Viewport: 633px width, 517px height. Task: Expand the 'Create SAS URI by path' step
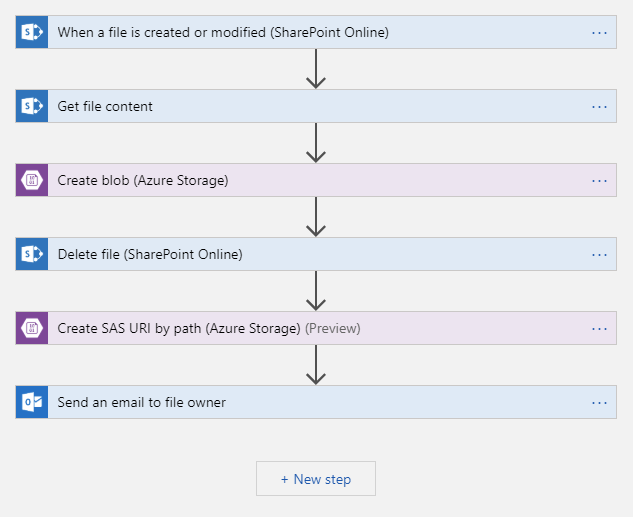(x=316, y=328)
